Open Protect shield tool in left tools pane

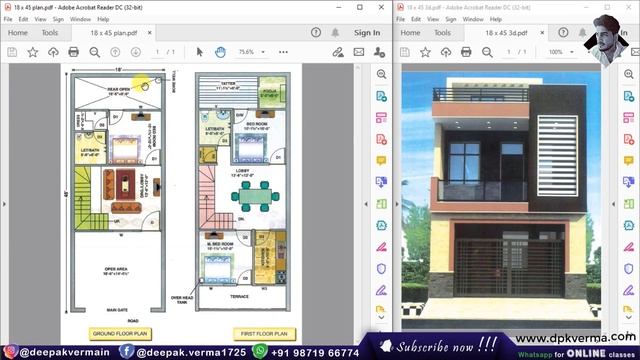point(381,269)
